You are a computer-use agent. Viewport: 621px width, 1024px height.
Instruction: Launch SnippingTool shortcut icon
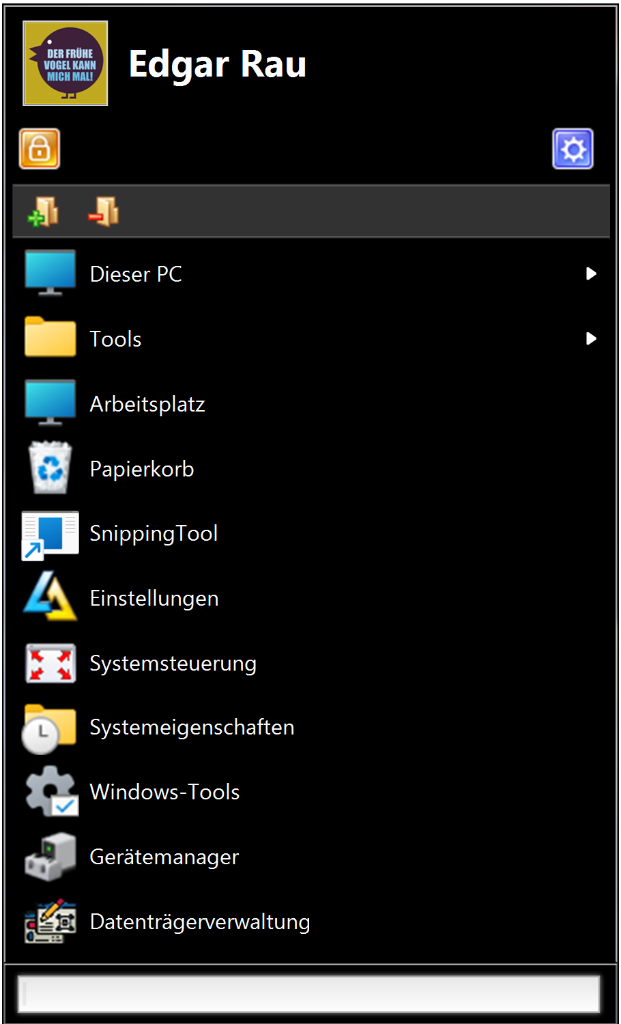[x=50, y=534]
